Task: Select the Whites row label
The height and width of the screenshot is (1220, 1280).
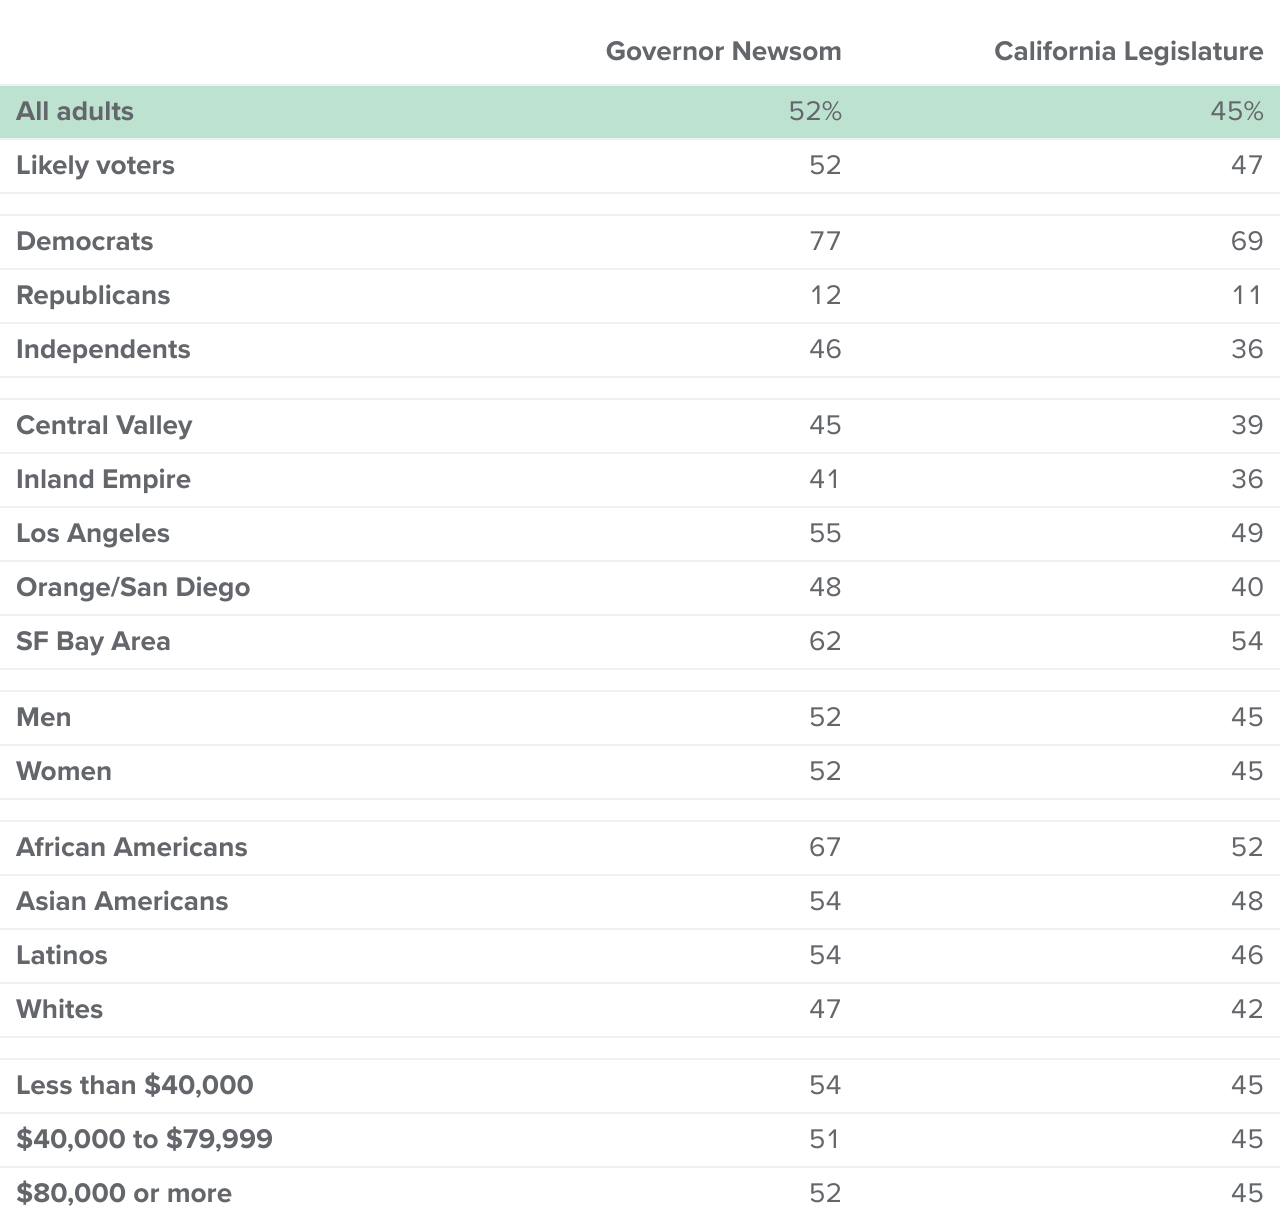Action: [60, 1009]
